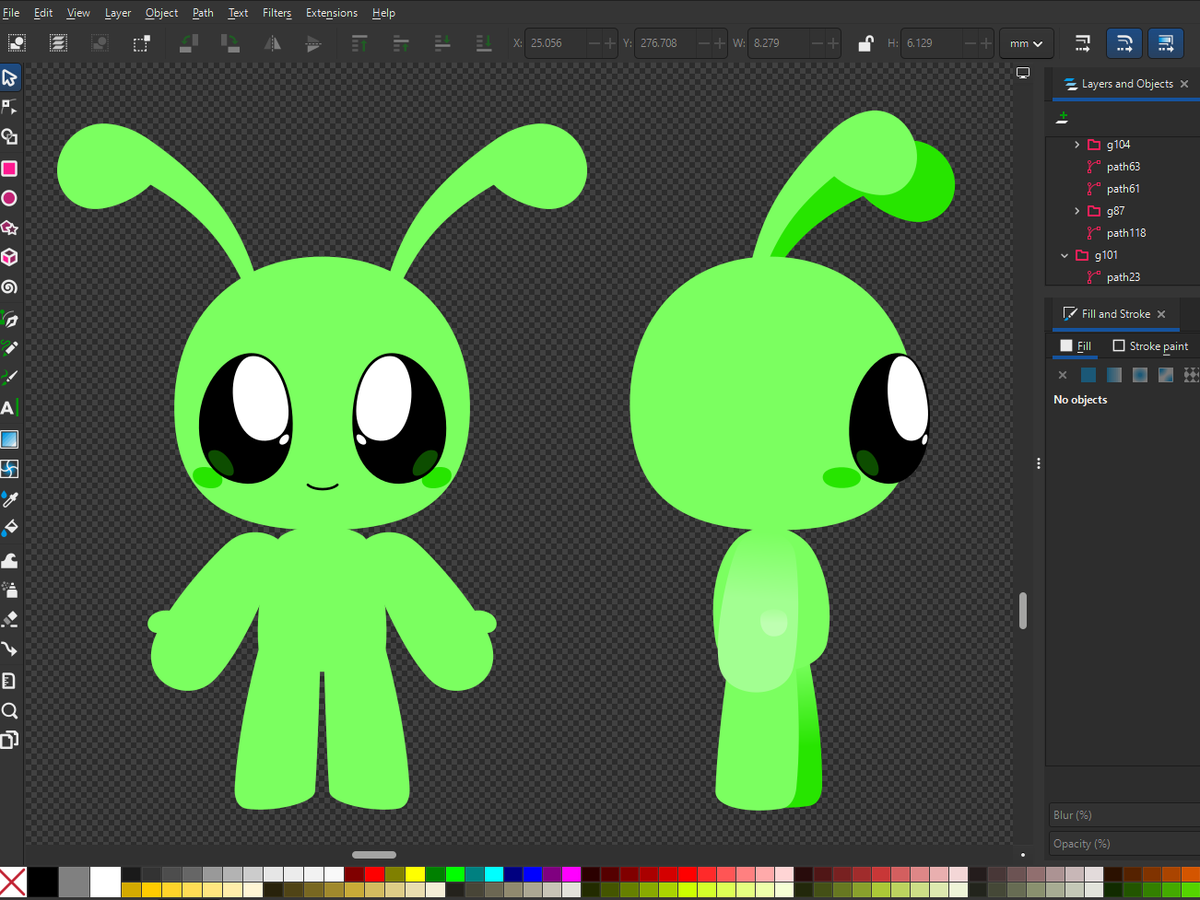This screenshot has height=900, width=1200.
Task: Select path63 in the layers list
Action: click(1123, 167)
